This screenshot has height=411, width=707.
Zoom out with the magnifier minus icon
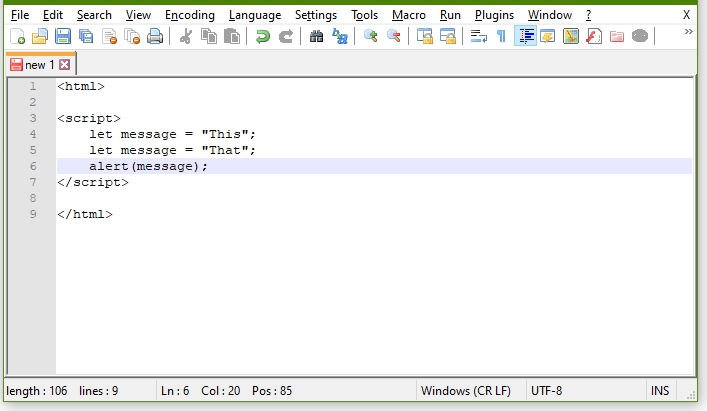pyautogui.click(x=394, y=36)
